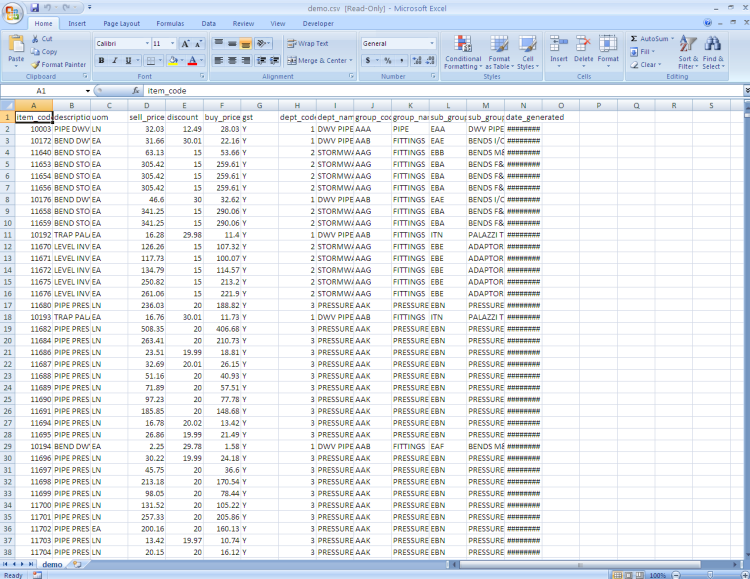Screen dimensions: 750x579
Task: Open Format as Table gallery
Action: [x=499, y=52]
